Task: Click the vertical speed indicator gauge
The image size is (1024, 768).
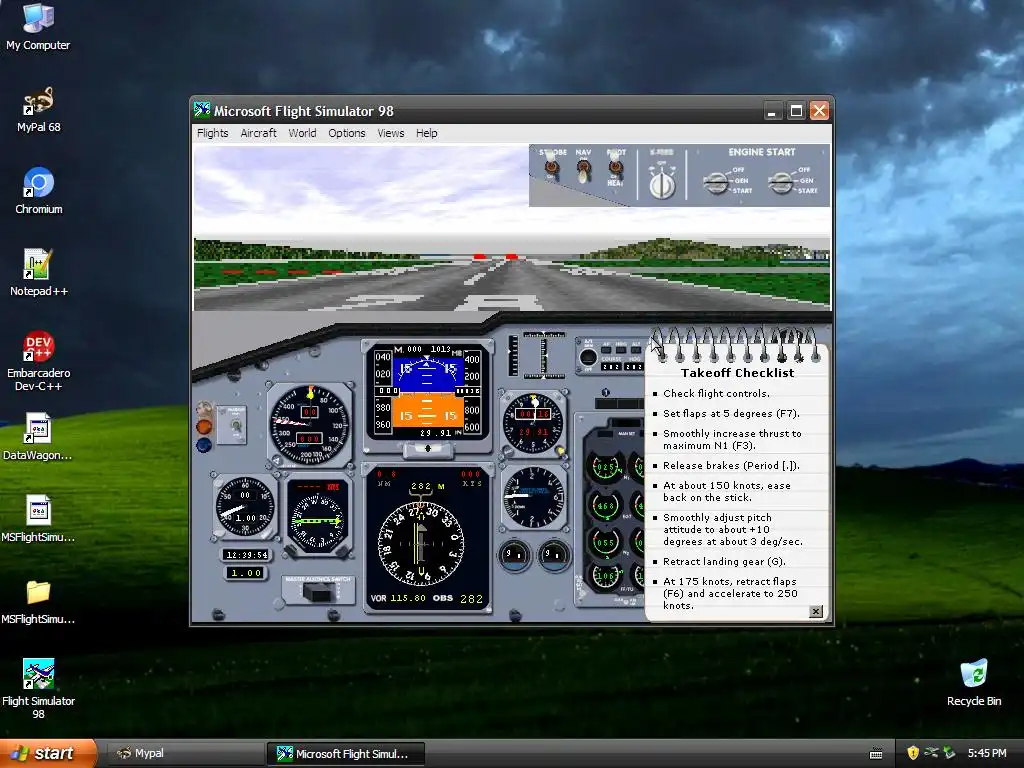Action: pos(534,496)
